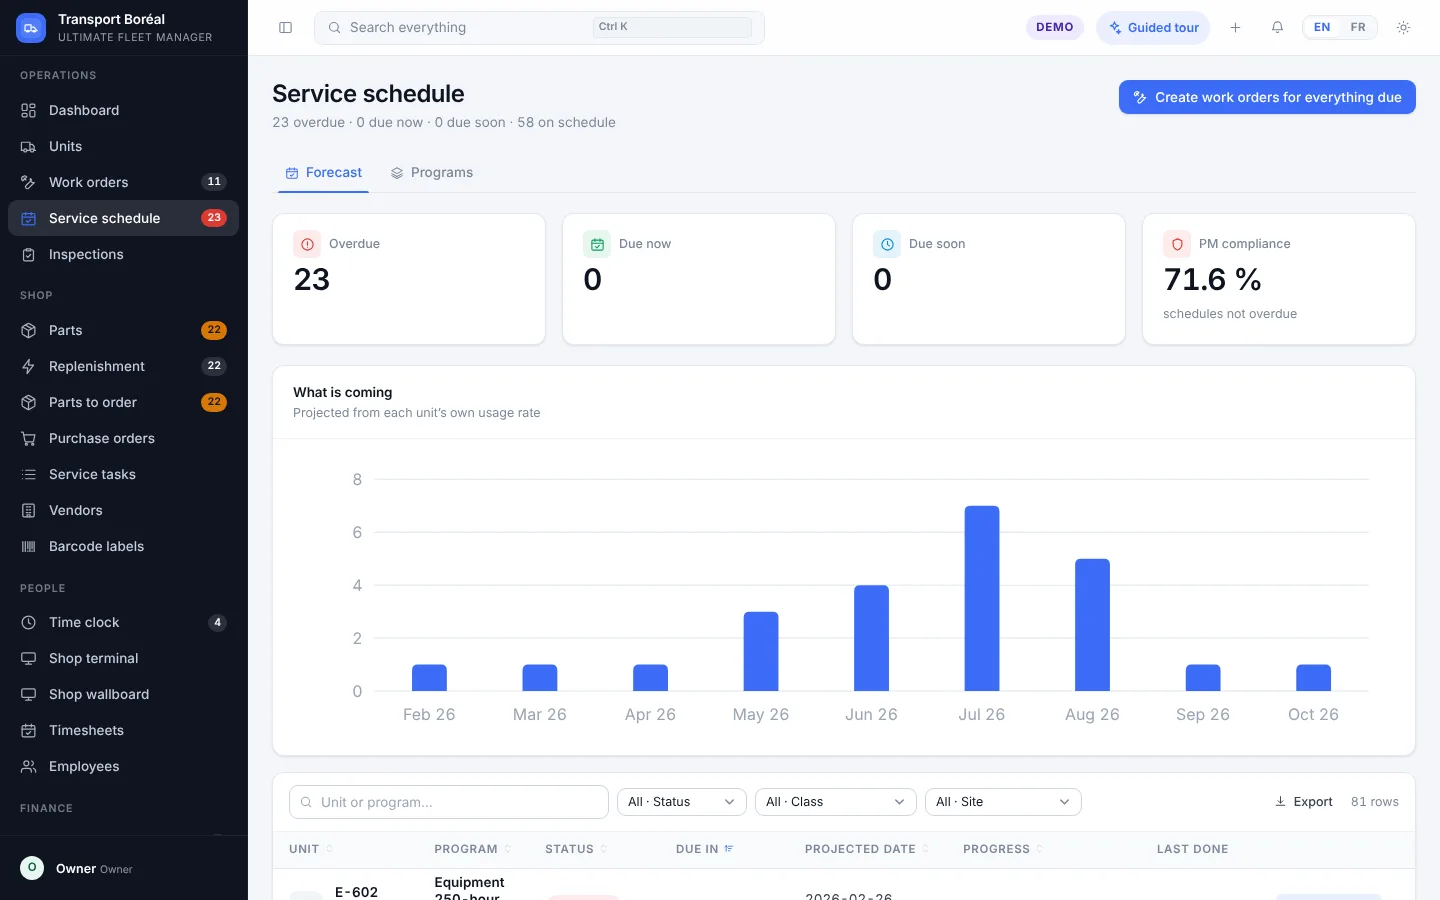Screen dimensions: 1440x900
Task: Open Inspections page
Action: [123, 254]
